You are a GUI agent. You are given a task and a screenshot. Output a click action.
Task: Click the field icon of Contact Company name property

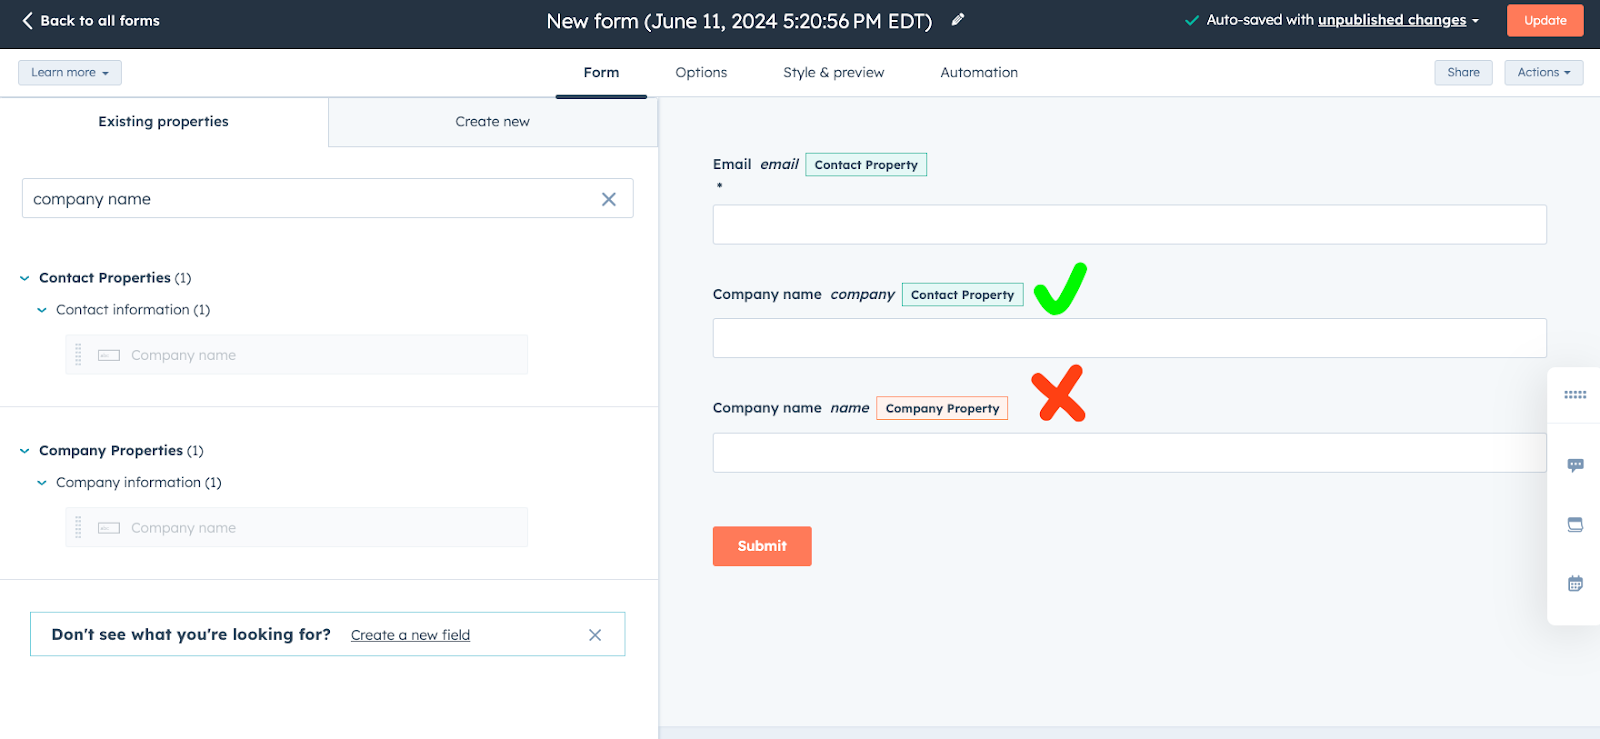click(x=109, y=355)
